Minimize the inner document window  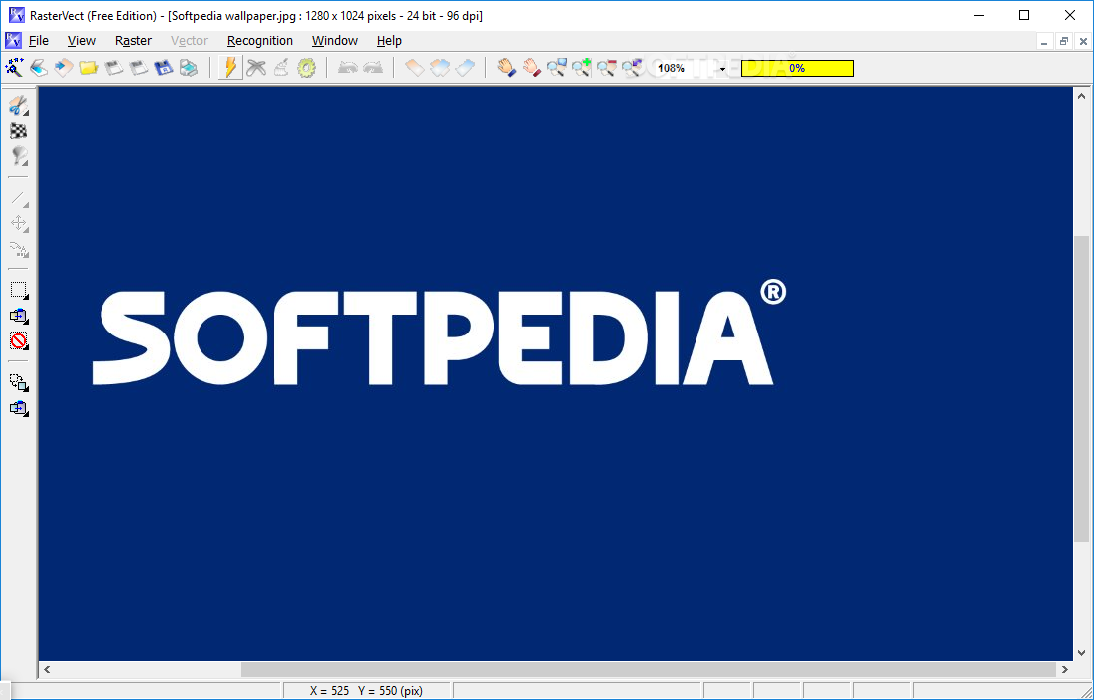pyautogui.click(x=1044, y=42)
